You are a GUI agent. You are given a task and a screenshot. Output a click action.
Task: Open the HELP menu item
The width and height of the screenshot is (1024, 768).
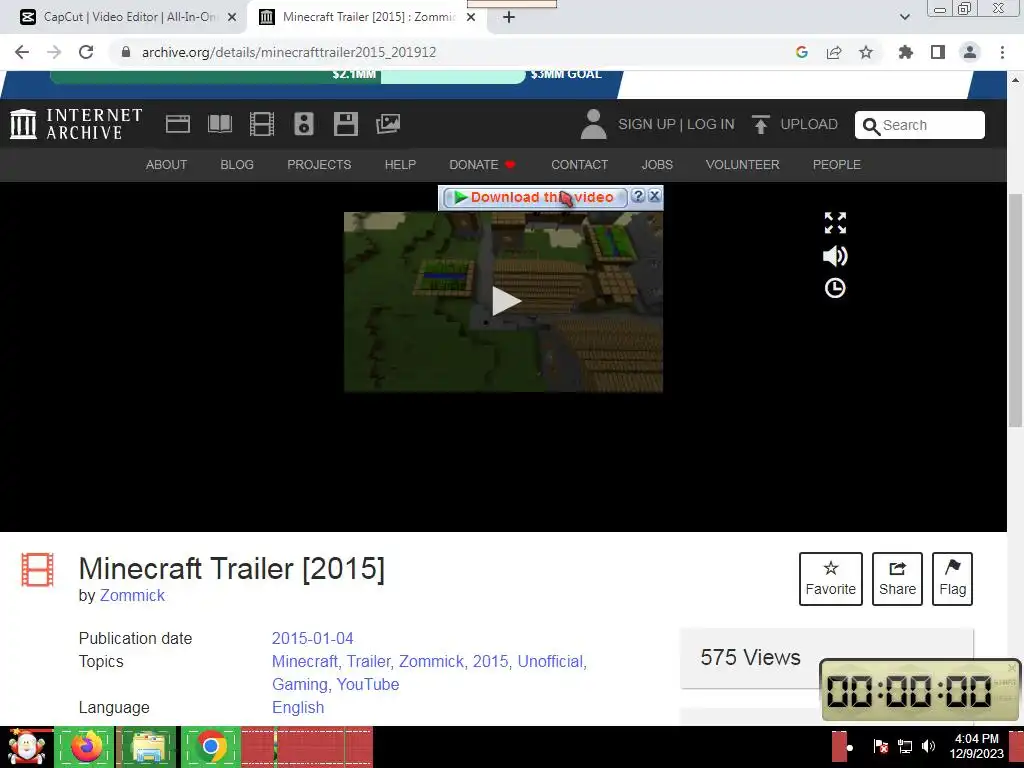400,165
